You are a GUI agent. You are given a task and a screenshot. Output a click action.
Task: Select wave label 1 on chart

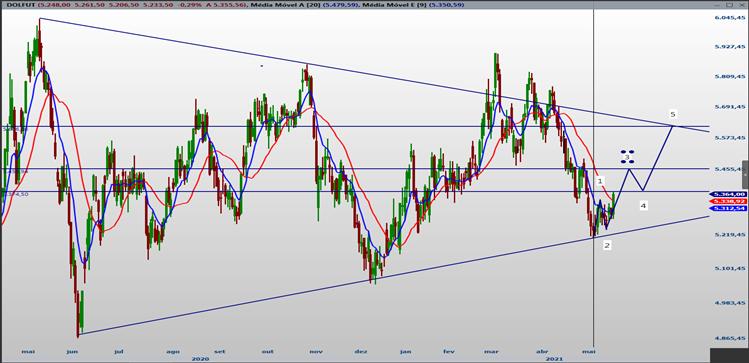point(600,181)
